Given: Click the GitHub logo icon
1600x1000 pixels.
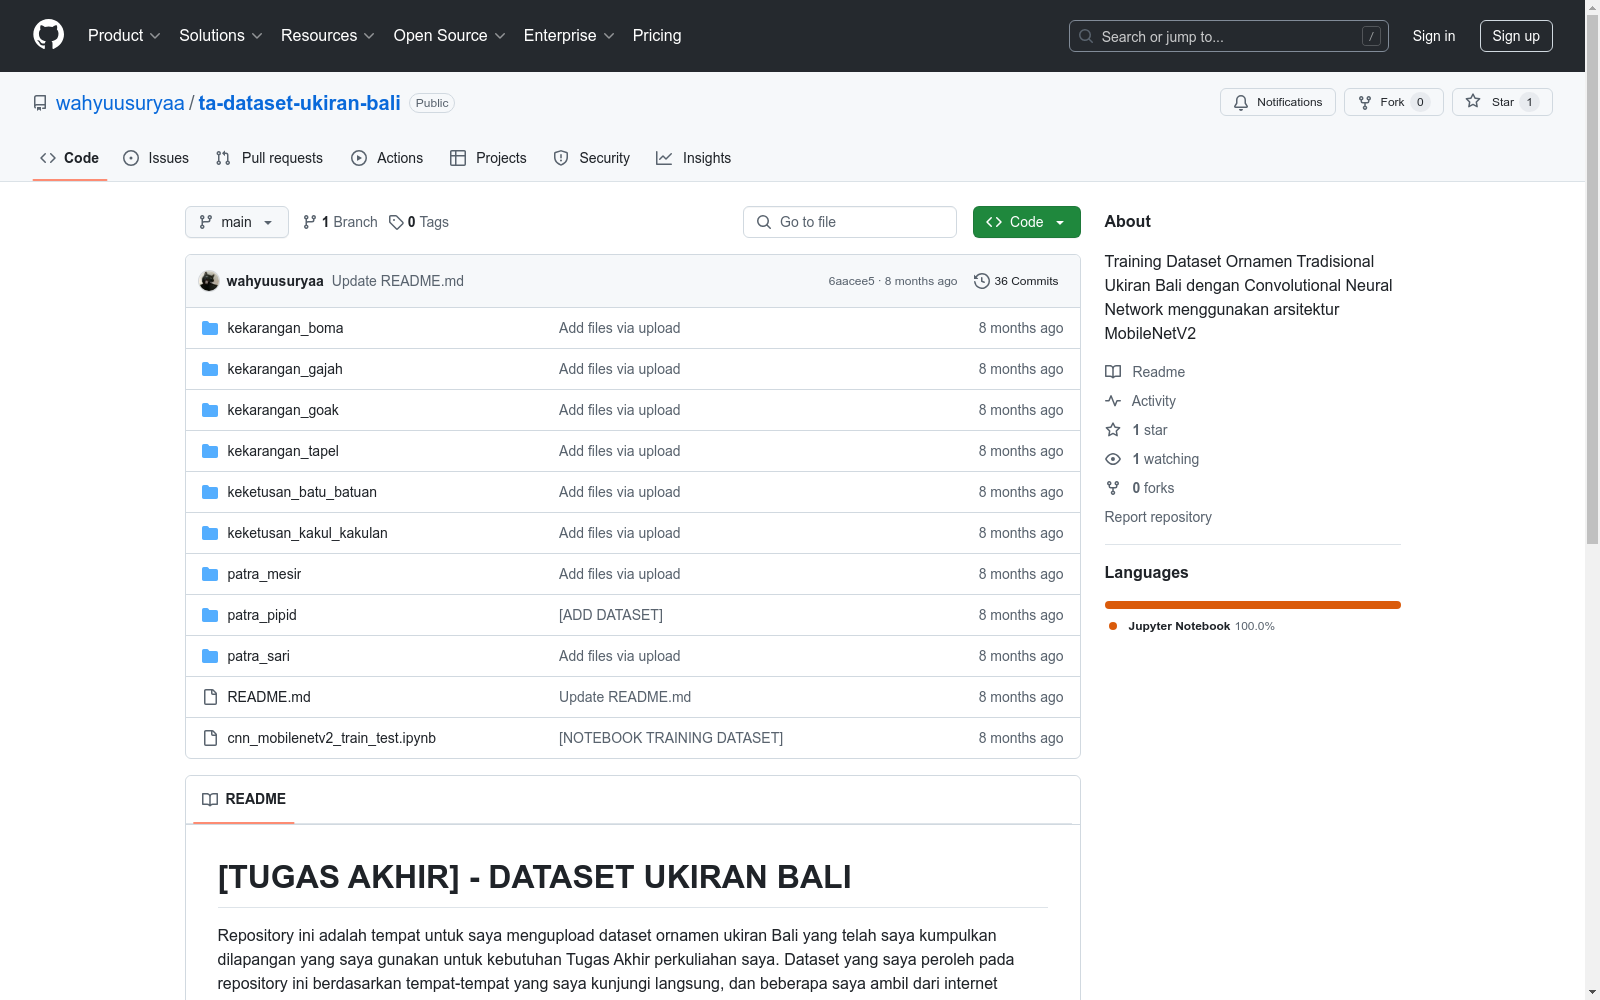Looking at the screenshot, I should [48, 35].
